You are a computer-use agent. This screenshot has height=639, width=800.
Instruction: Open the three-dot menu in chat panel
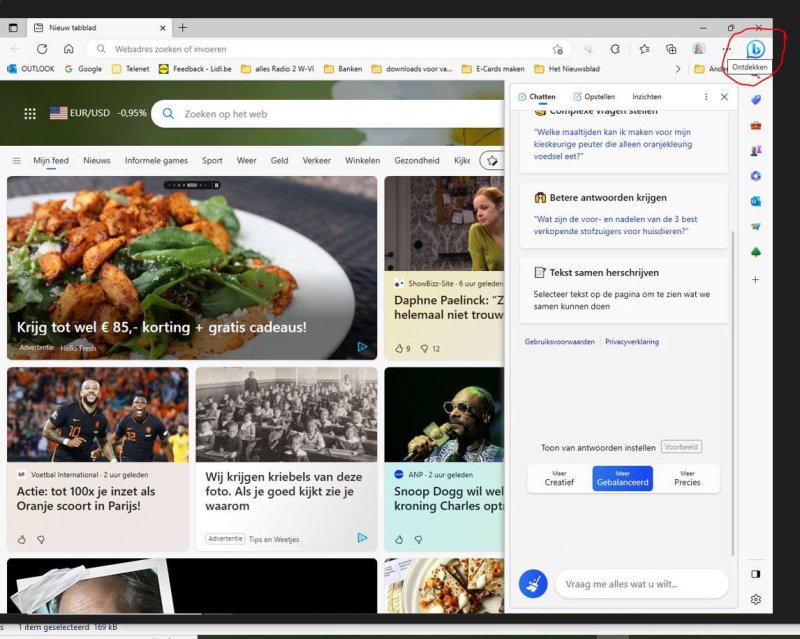tap(706, 97)
